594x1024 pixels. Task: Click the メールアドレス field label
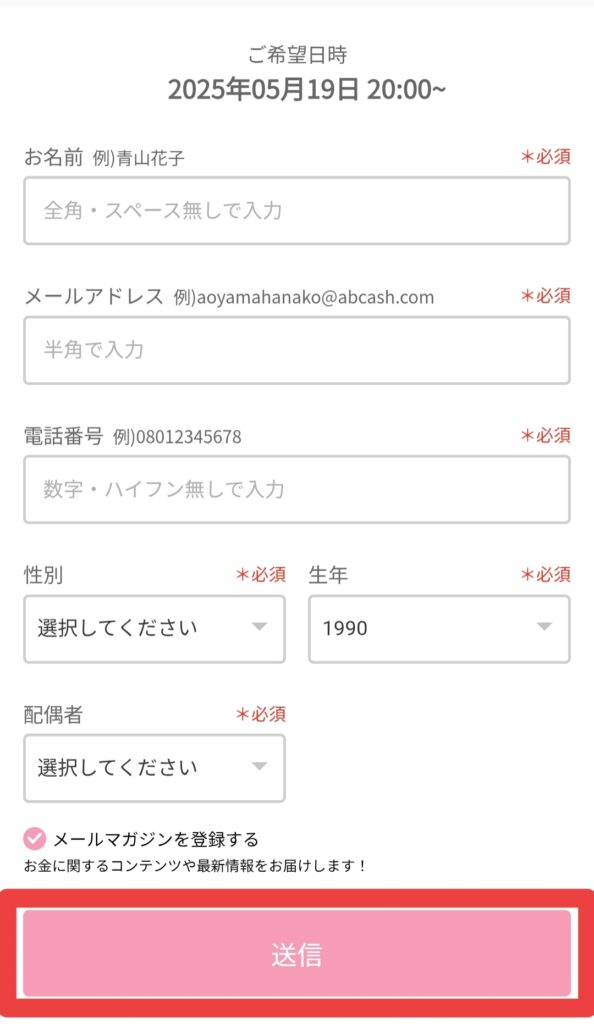pyautogui.click(x=94, y=296)
